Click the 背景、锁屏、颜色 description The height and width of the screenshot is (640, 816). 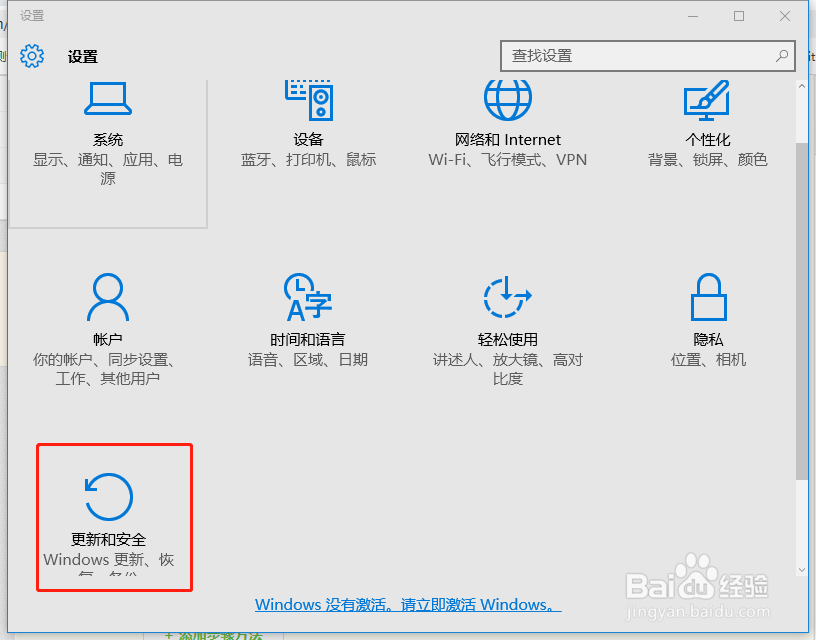point(708,159)
